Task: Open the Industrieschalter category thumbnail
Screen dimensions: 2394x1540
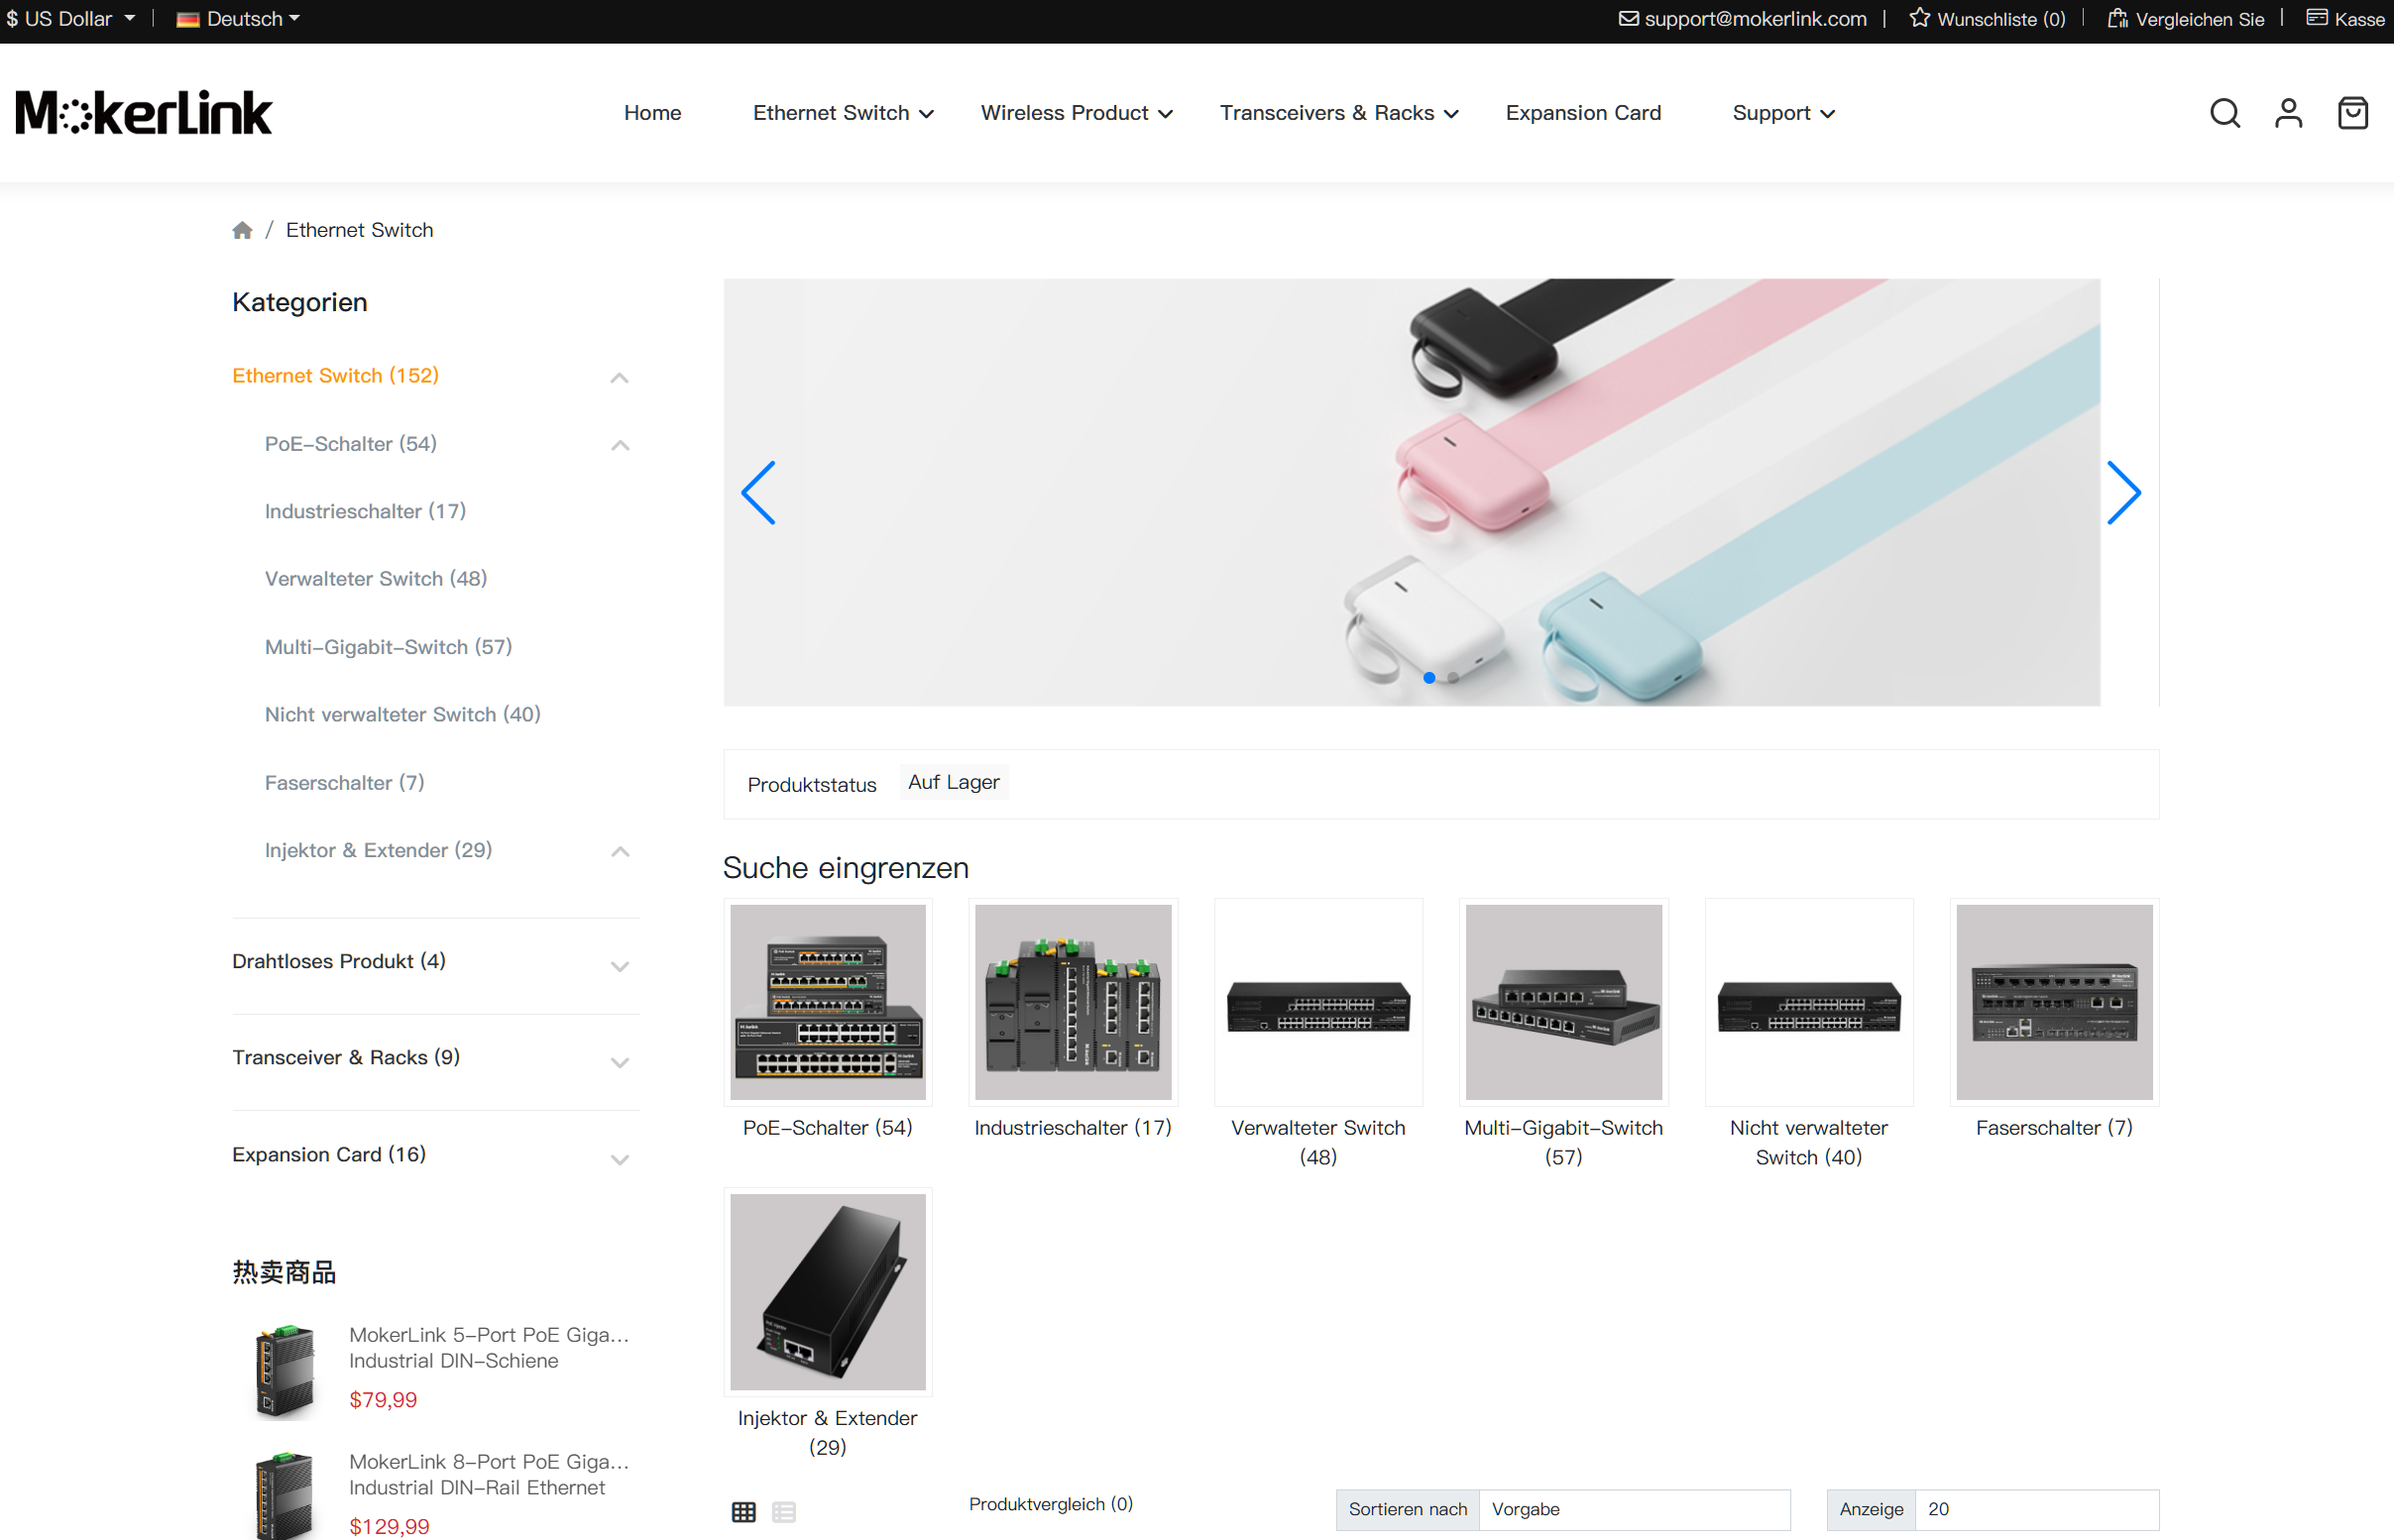Action: tap(1072, 1002)
